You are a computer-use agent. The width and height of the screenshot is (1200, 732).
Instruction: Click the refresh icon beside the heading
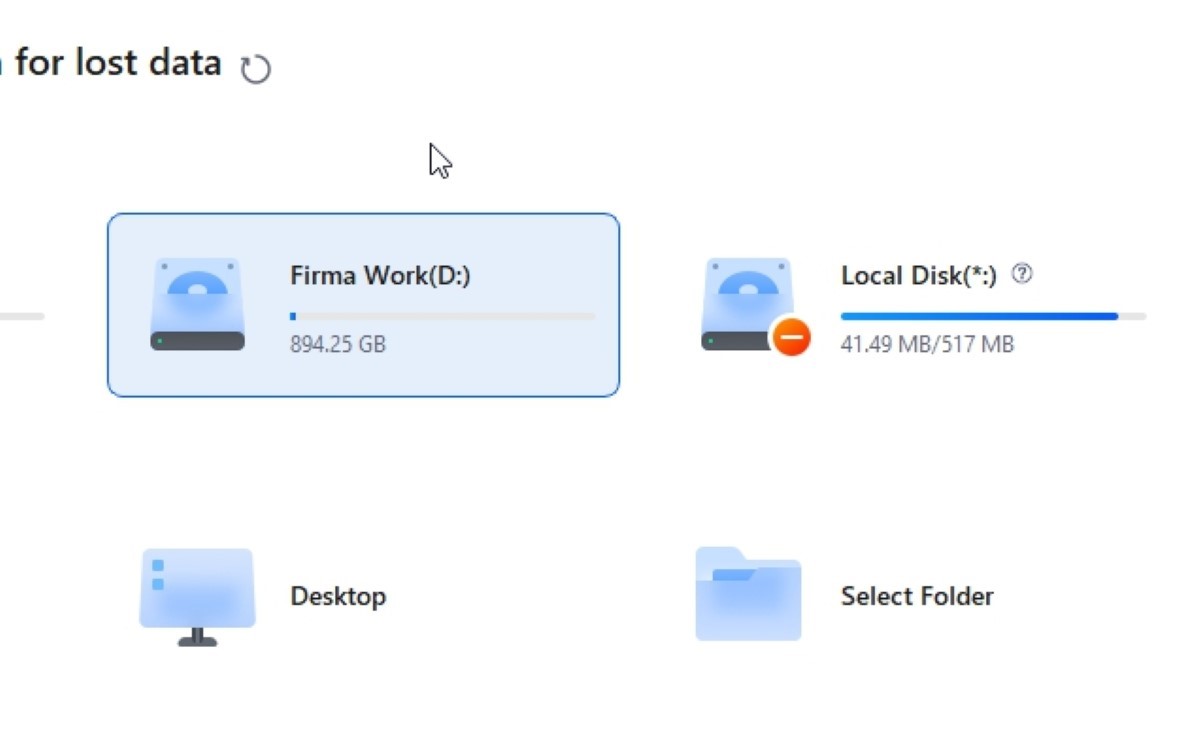click(256, 69)
